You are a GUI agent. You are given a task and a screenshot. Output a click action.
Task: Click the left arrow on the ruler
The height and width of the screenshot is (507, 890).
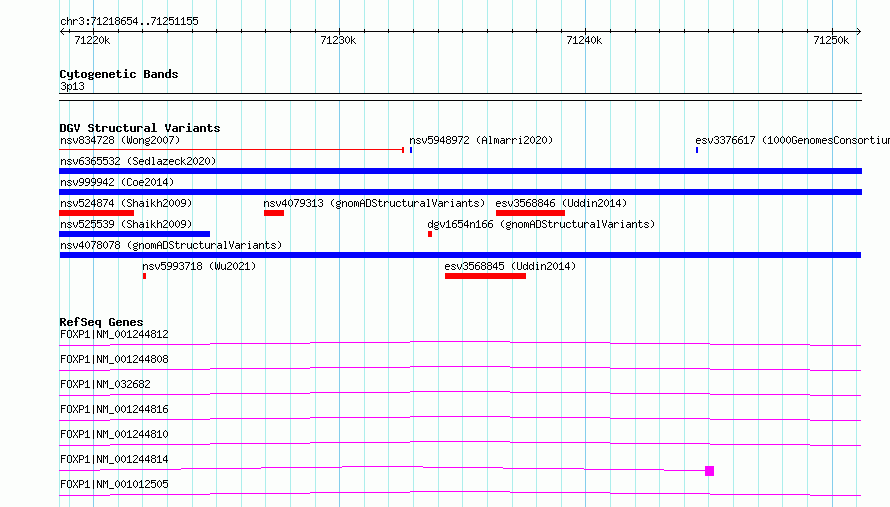point(62,32)
